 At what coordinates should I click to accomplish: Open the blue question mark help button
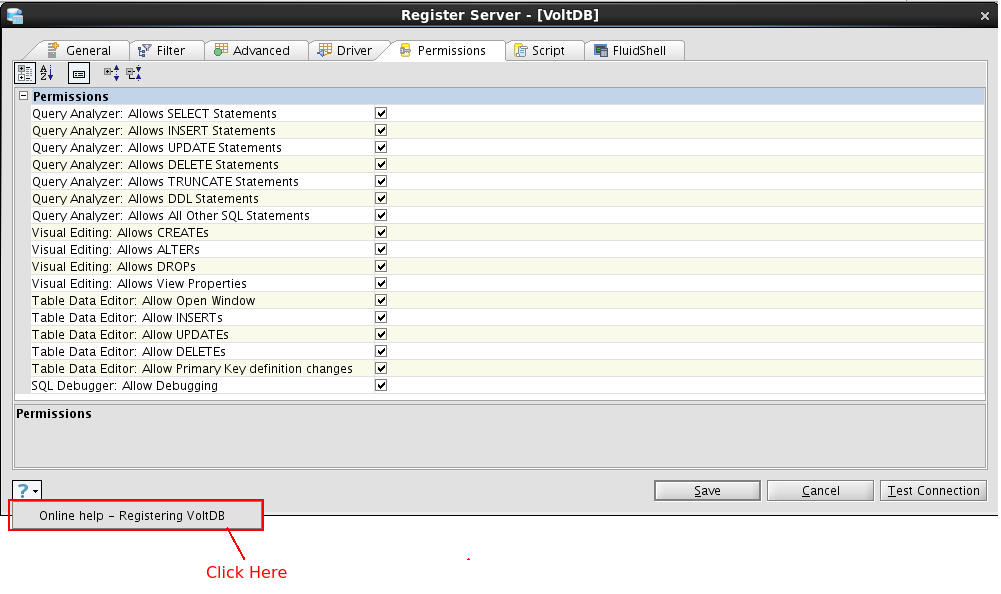tap(27, 491)
